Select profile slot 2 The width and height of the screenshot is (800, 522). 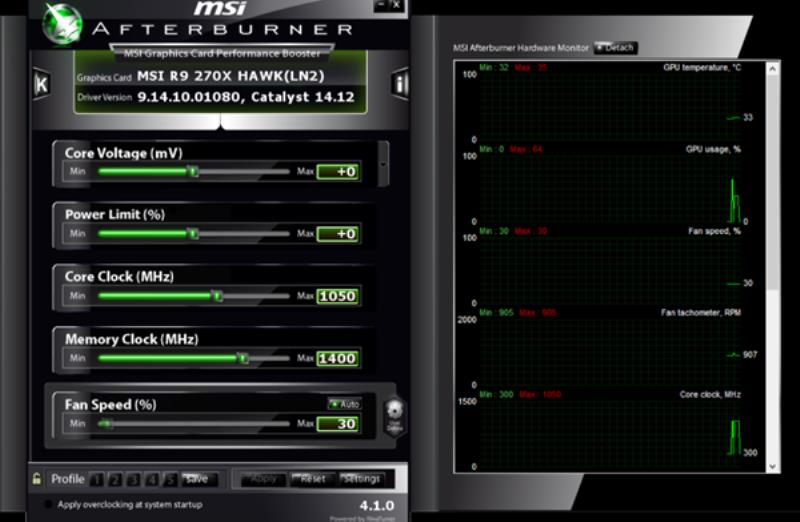(115, 480)
